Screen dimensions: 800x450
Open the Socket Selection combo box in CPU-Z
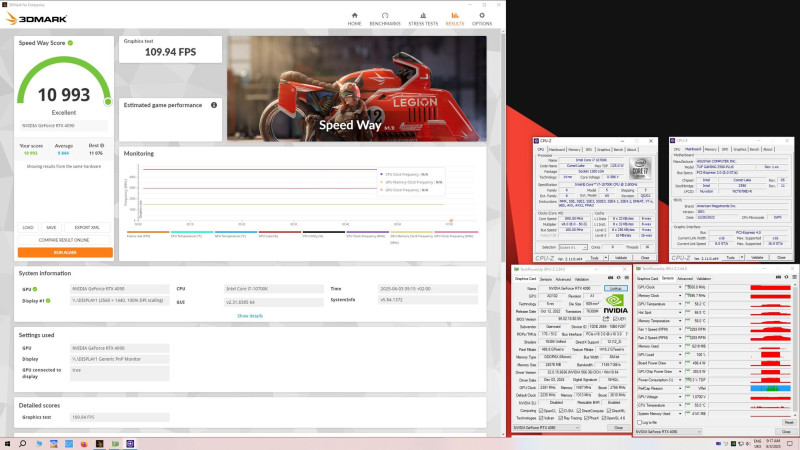point(572,247)
